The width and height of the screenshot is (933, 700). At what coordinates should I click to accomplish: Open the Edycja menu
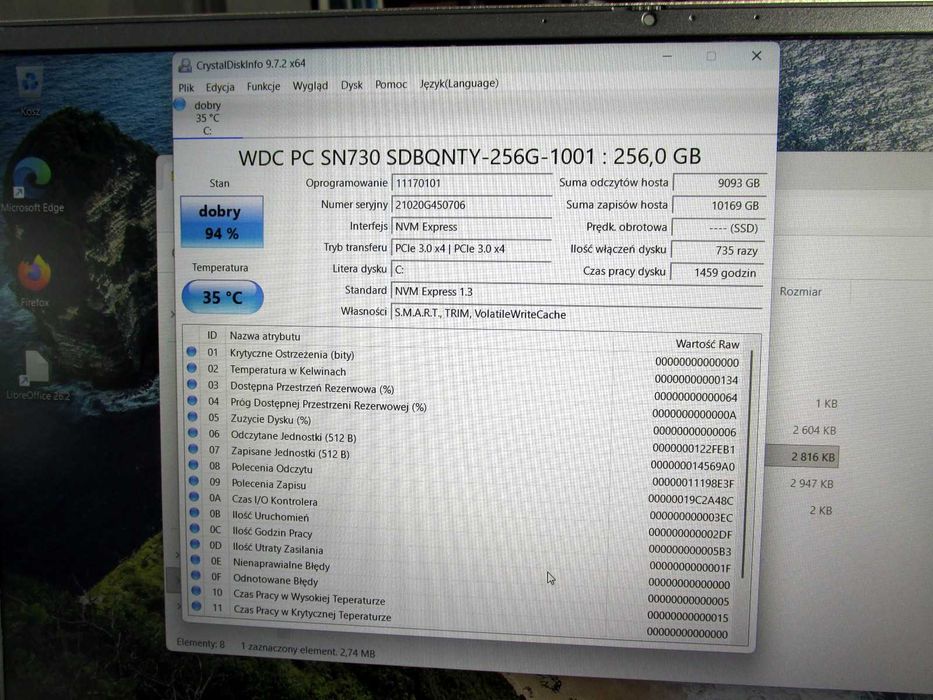(220, 87)
